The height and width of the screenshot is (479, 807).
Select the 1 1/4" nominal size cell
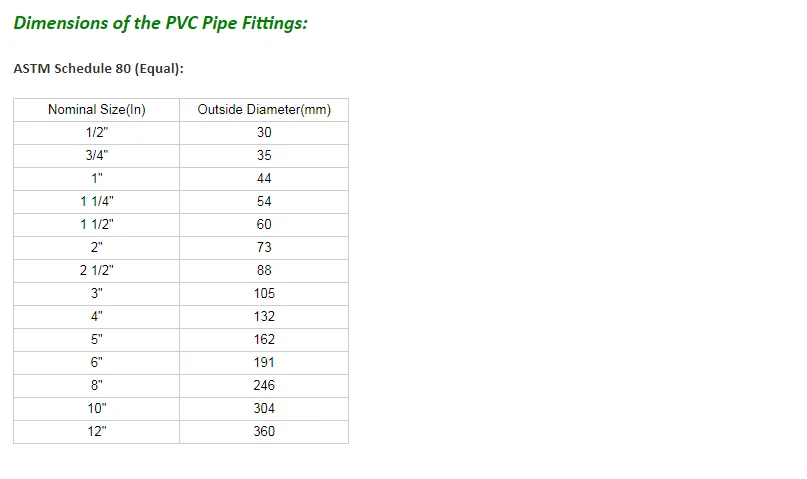click(97, 202)
